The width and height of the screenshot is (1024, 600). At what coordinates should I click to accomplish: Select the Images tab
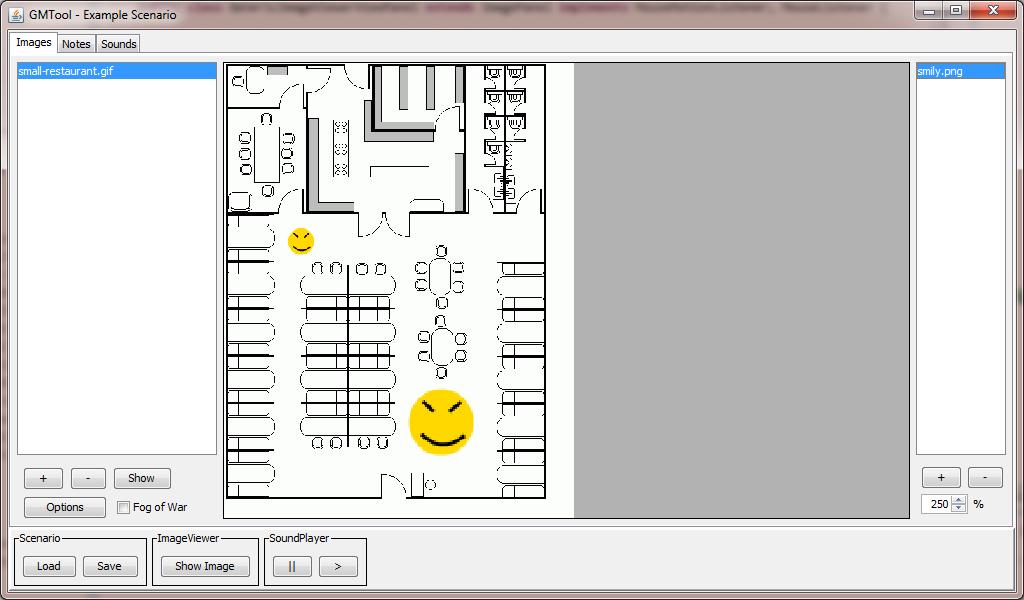click(x=34, y=43)
